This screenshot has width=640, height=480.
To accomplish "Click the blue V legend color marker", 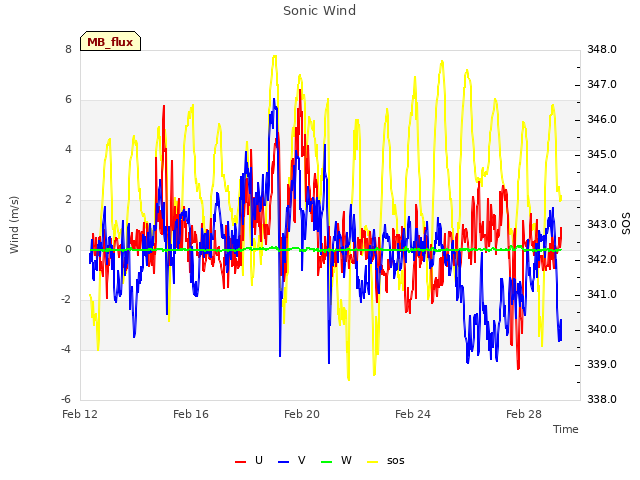I will tap(283, 462).
